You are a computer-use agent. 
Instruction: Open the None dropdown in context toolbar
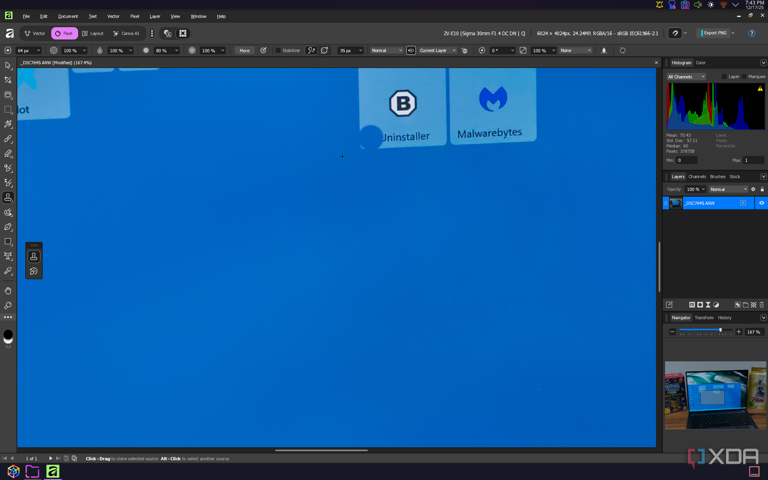click(576, 50)
